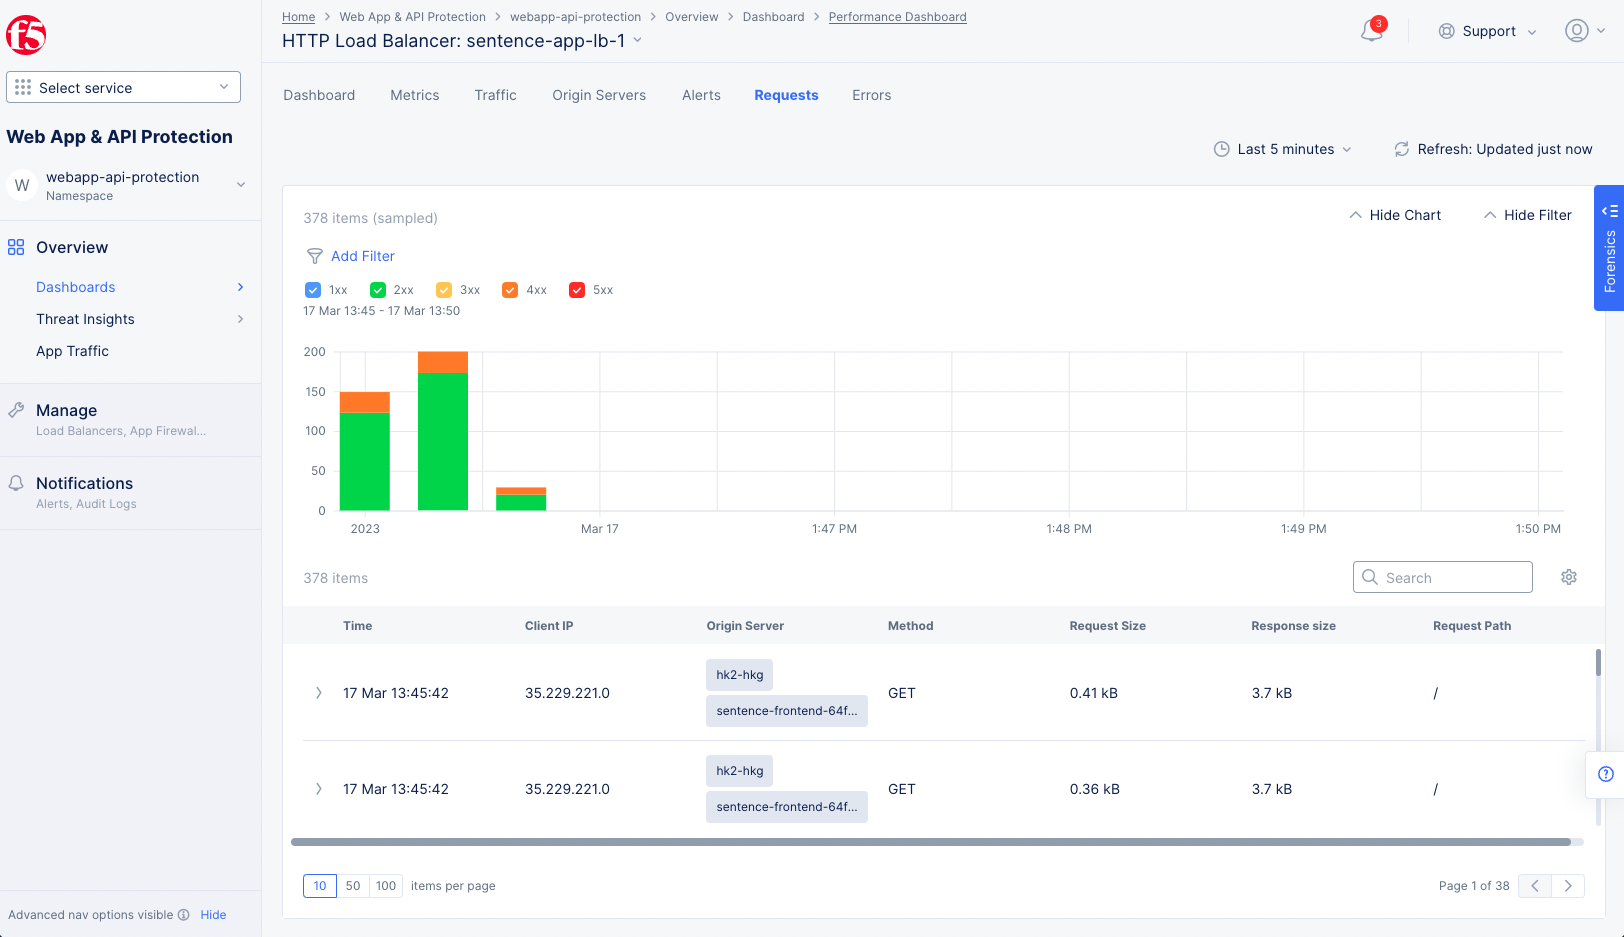
Task: Click the Notifications bell icon in sidebar
Action: click(x=16, y=482)
